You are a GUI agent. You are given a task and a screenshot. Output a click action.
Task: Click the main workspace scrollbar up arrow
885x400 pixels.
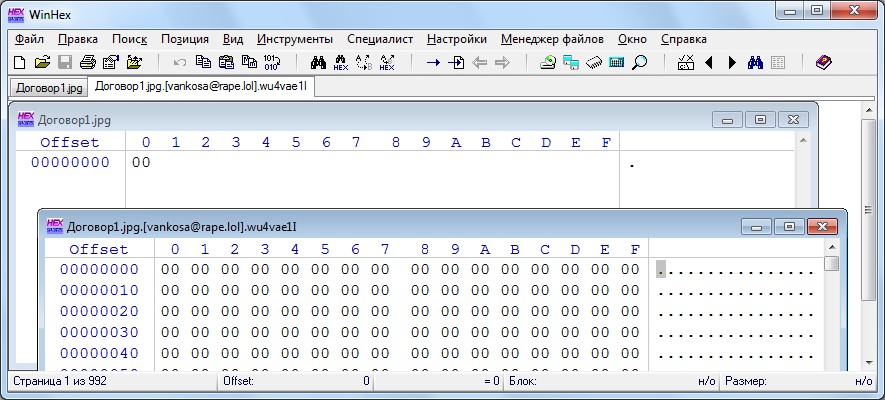click(869, 109)
